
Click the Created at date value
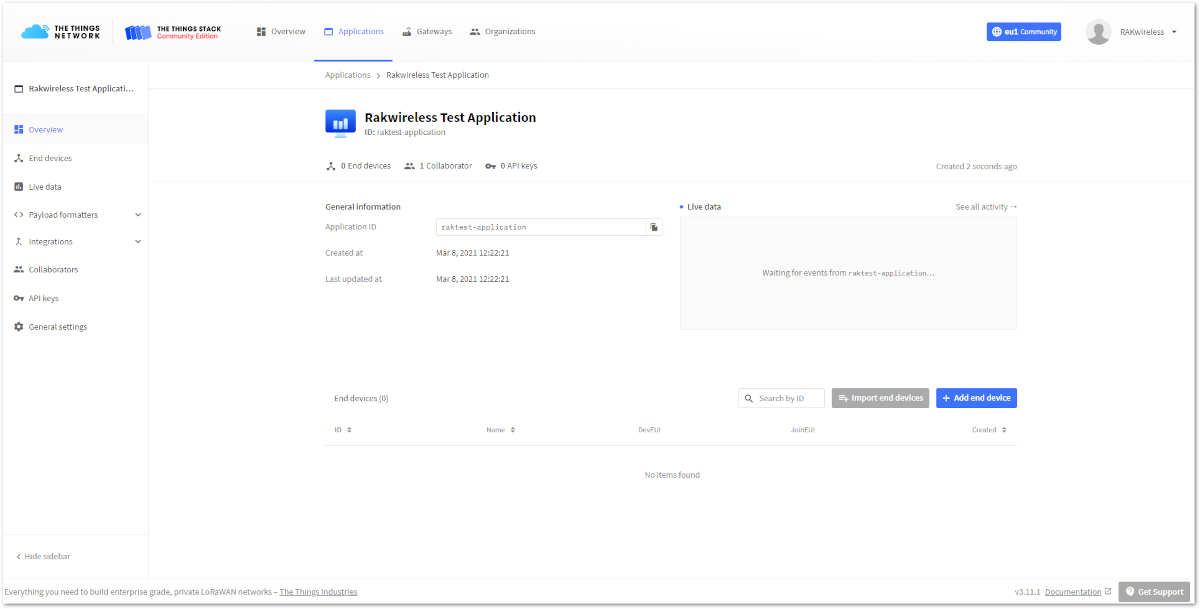pos(473,253)
